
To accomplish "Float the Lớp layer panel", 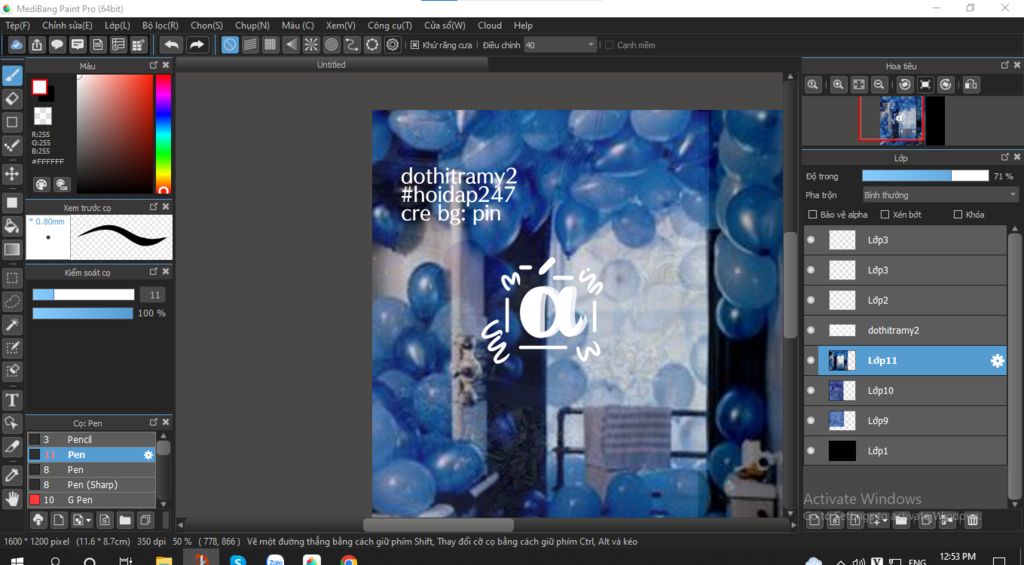I will pos(1004,157).
